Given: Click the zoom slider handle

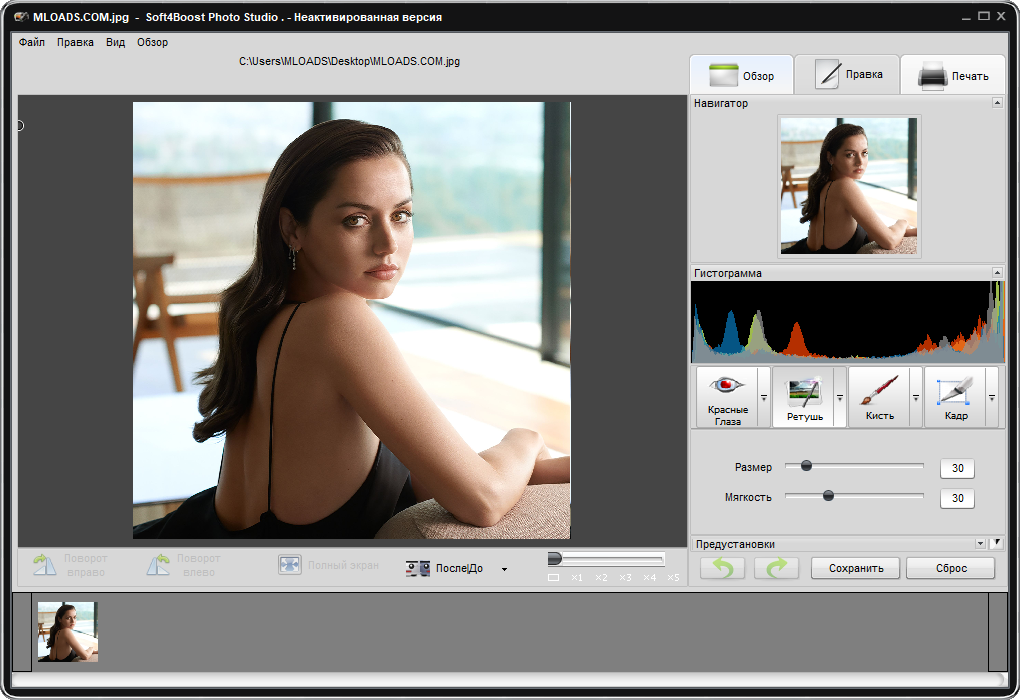Looking at the screenshot, I should pos(555,559).
